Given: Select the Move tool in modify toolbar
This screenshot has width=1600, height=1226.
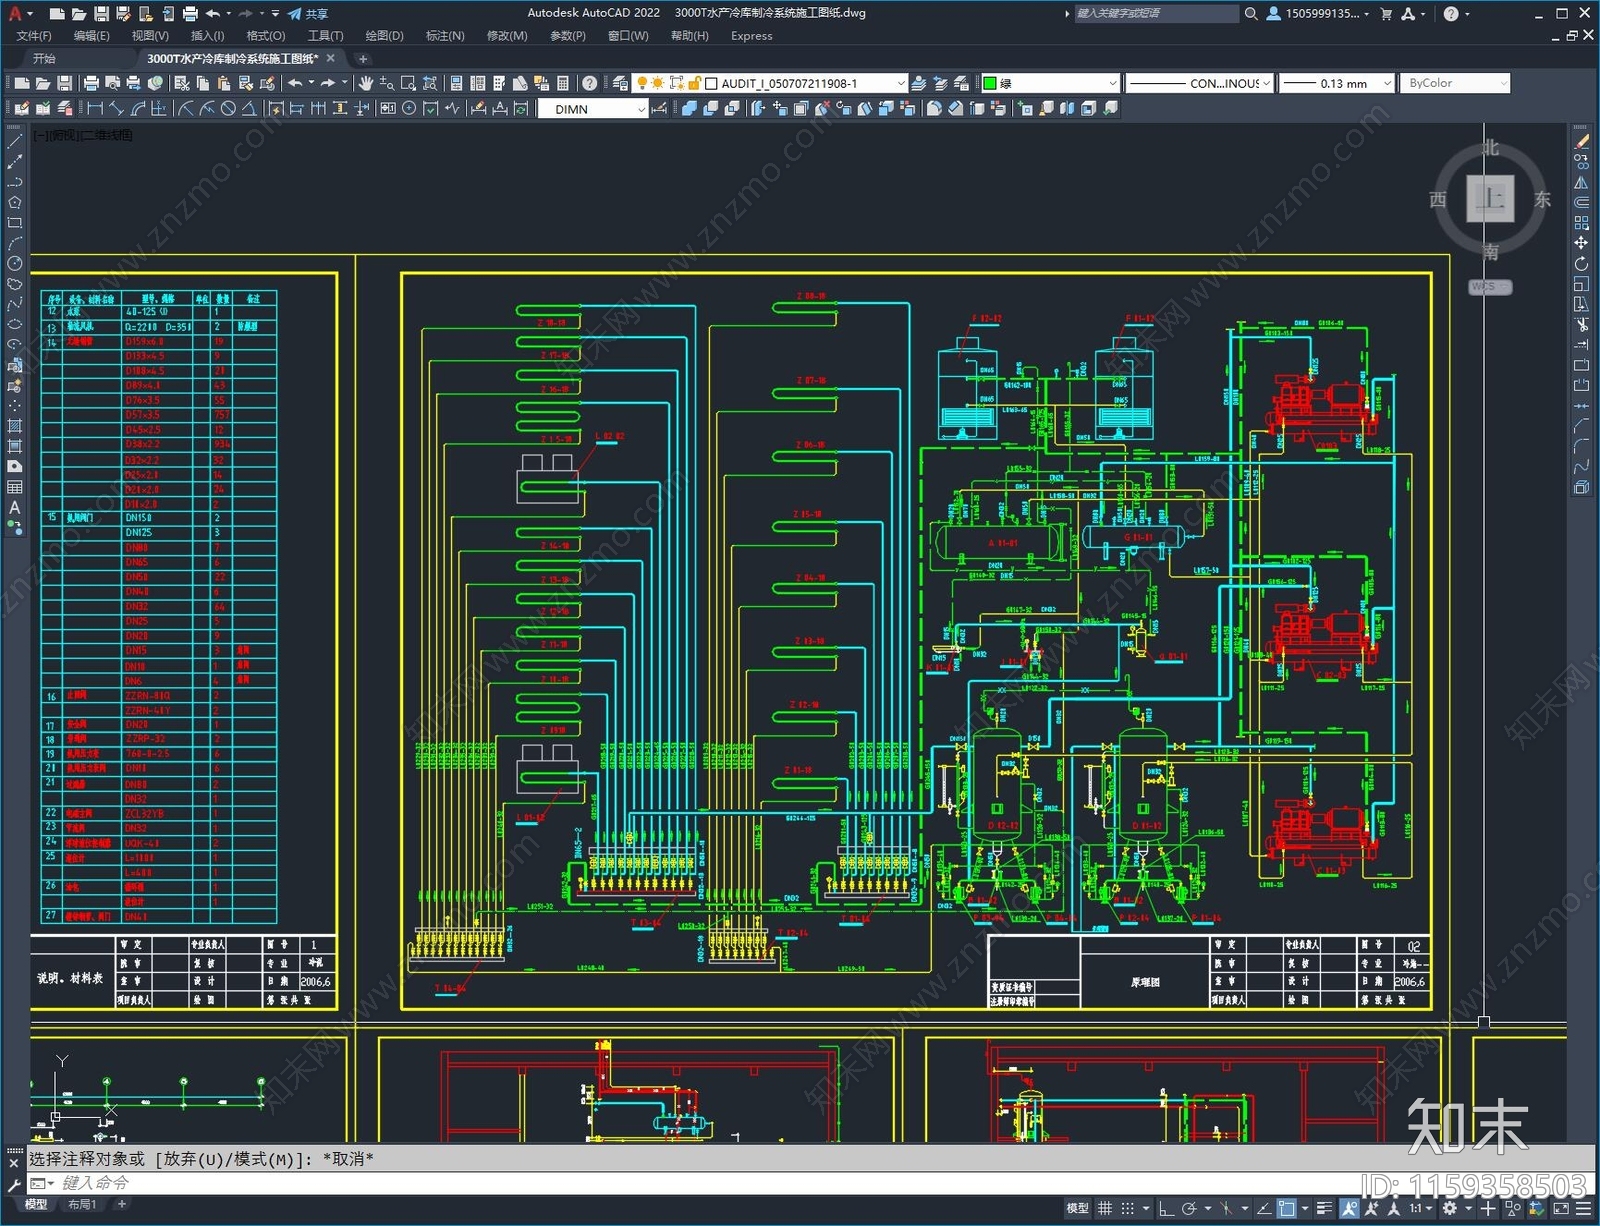Looking at the screenshot, I should [x=1581, y=243].
